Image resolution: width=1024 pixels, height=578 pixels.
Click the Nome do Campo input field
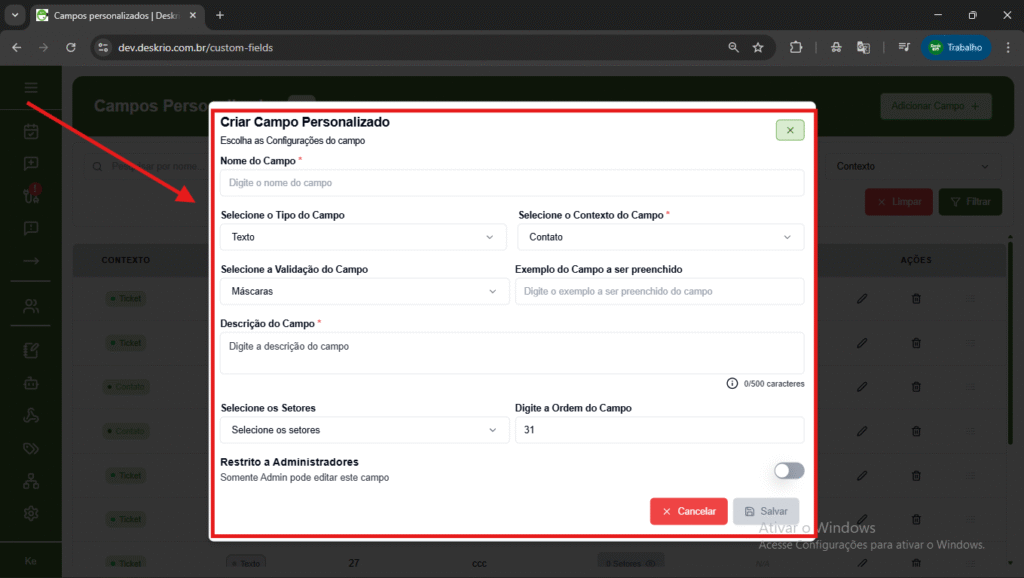coord(511,183)
